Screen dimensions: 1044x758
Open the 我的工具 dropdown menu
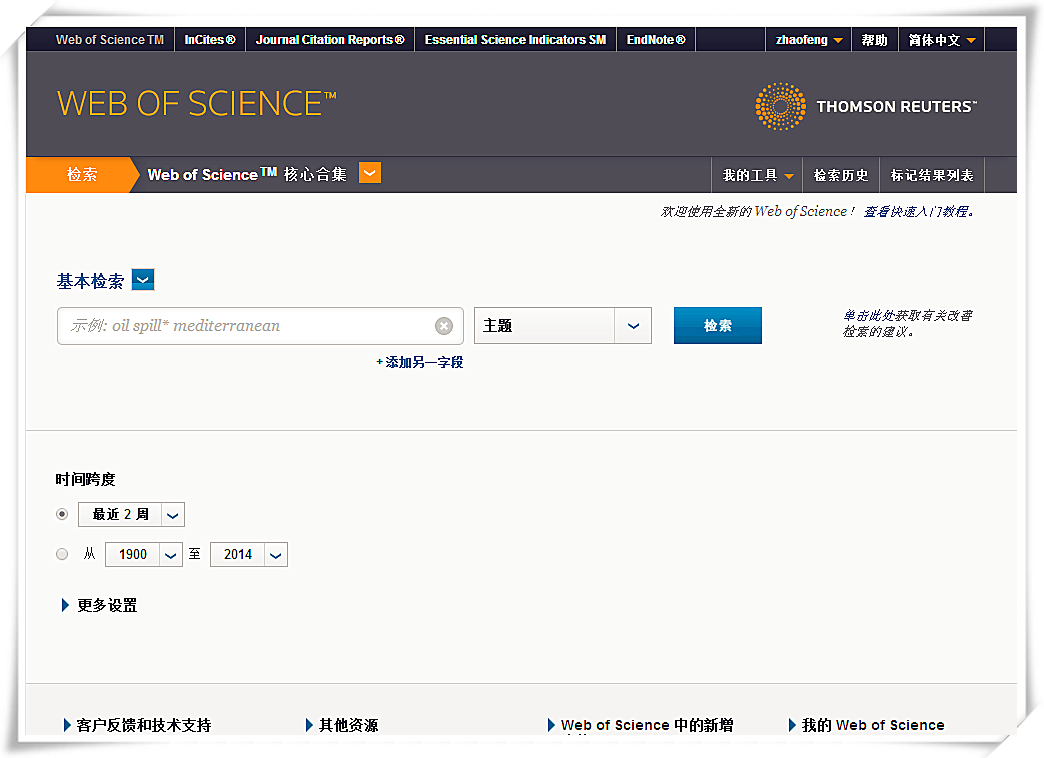[758, 175]
